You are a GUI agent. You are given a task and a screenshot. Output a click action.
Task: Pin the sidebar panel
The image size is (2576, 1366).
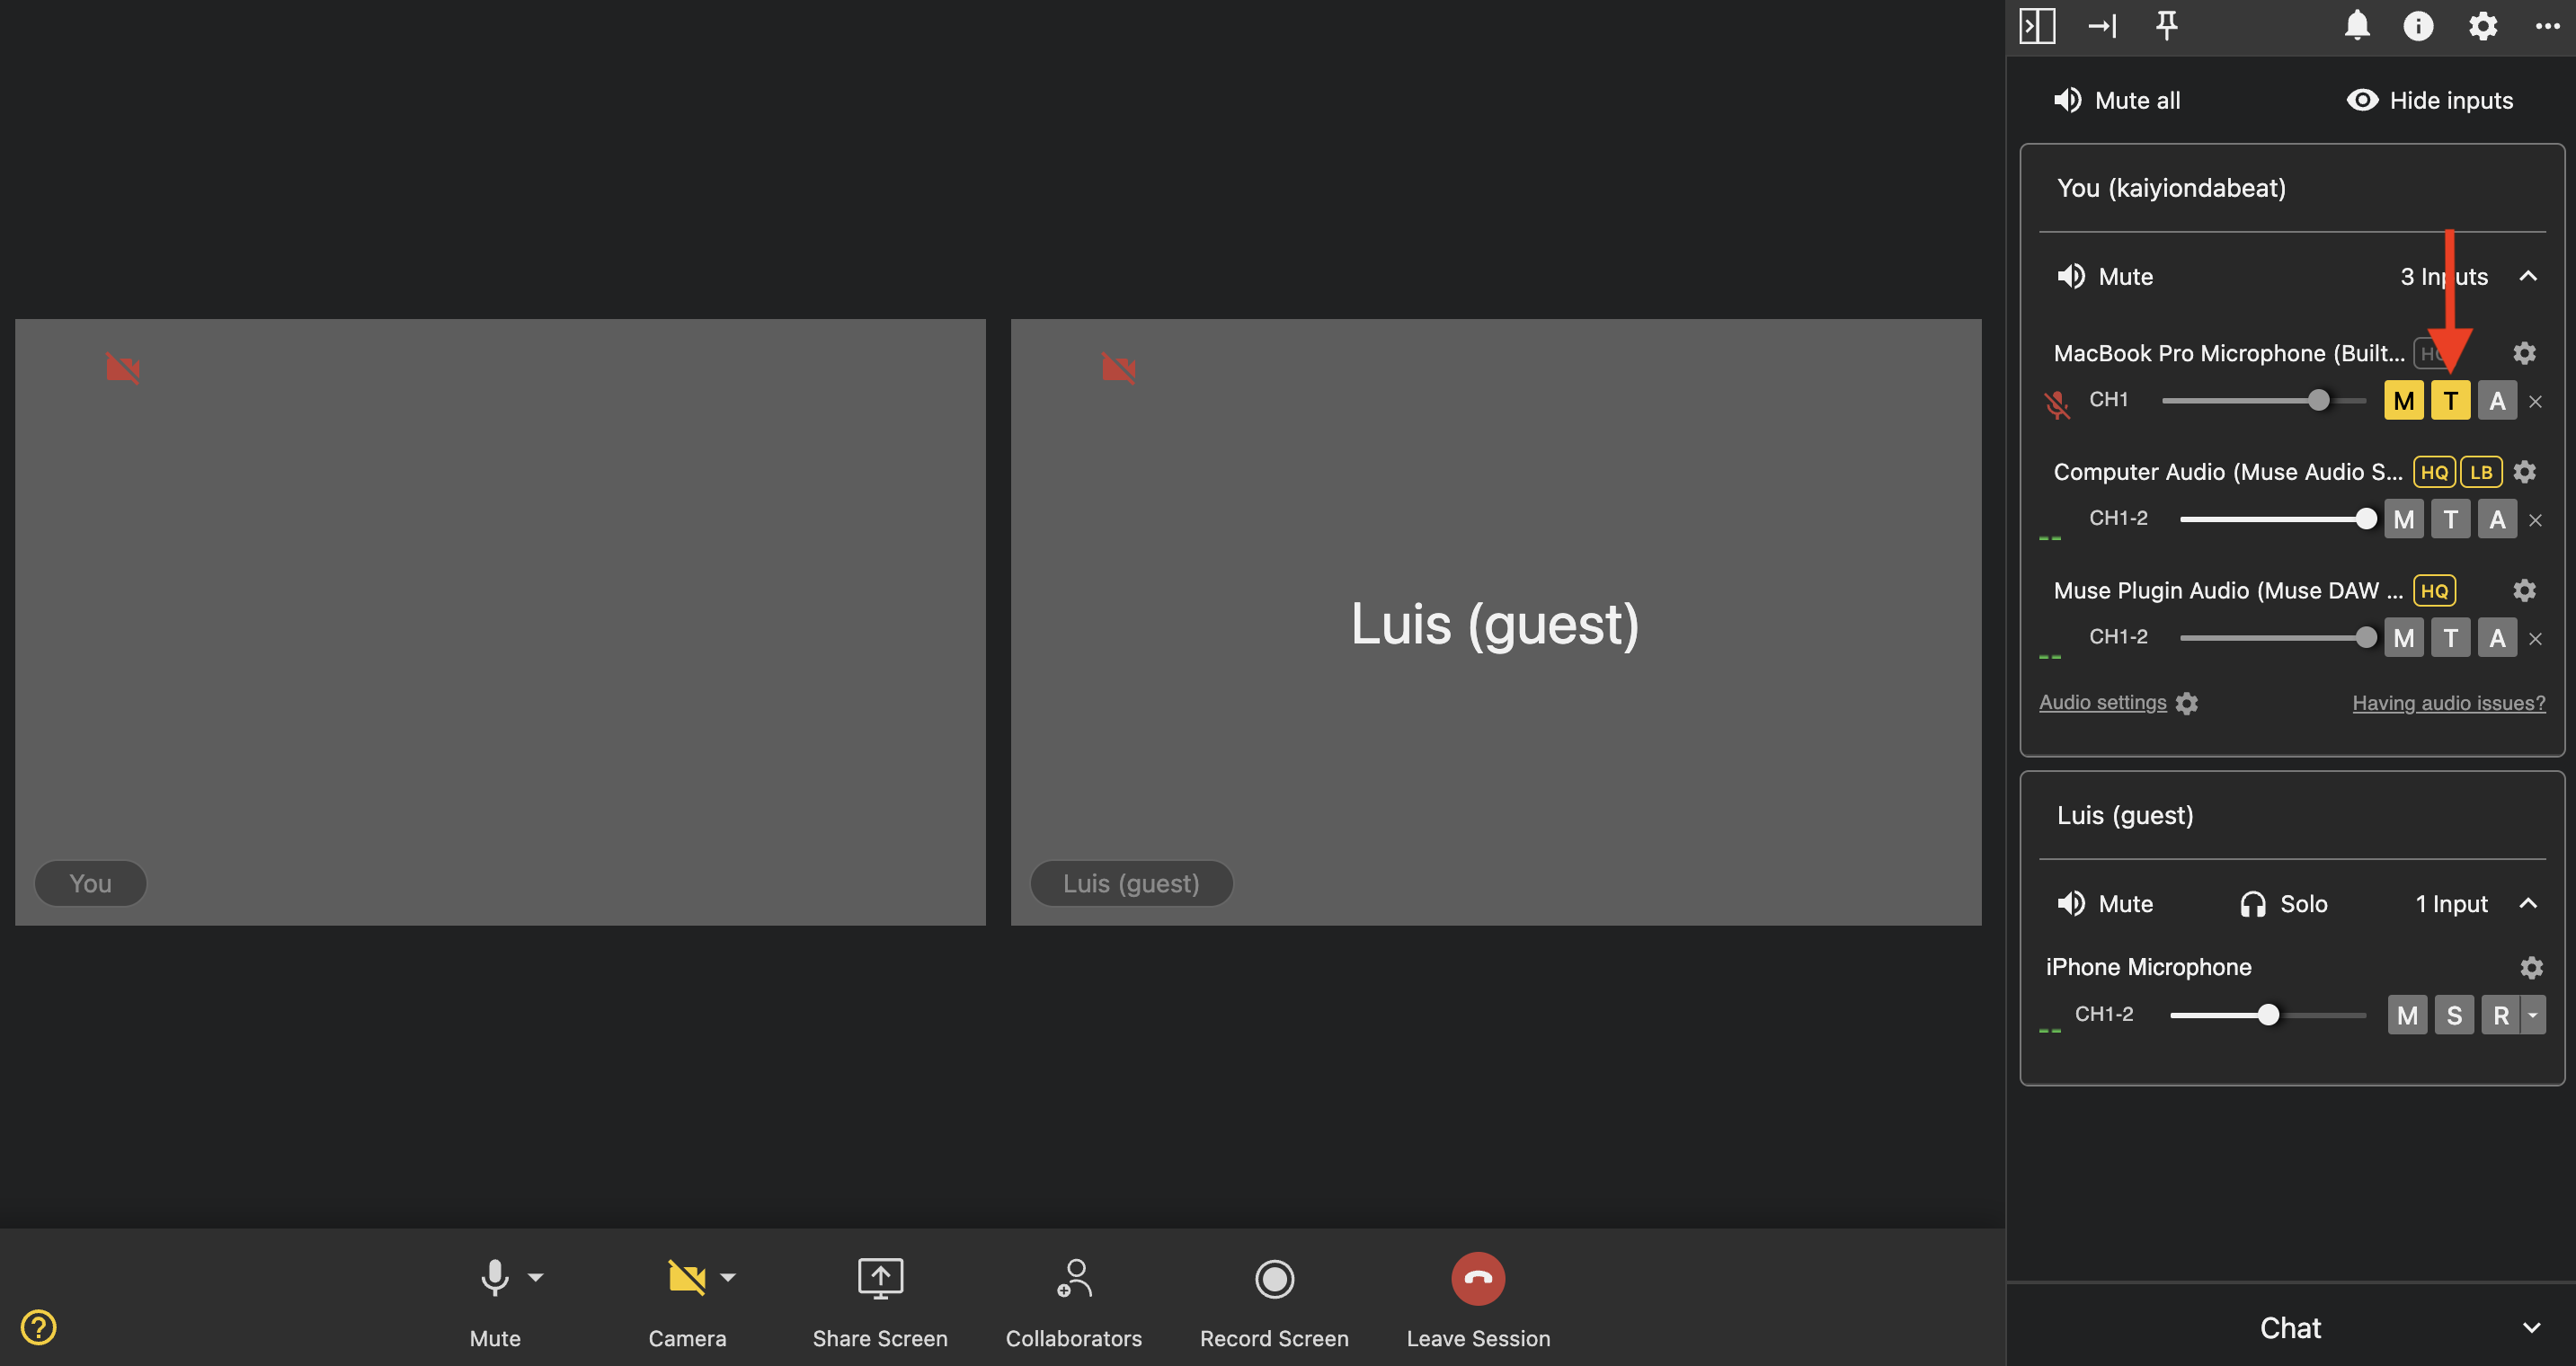[2166, 25]
